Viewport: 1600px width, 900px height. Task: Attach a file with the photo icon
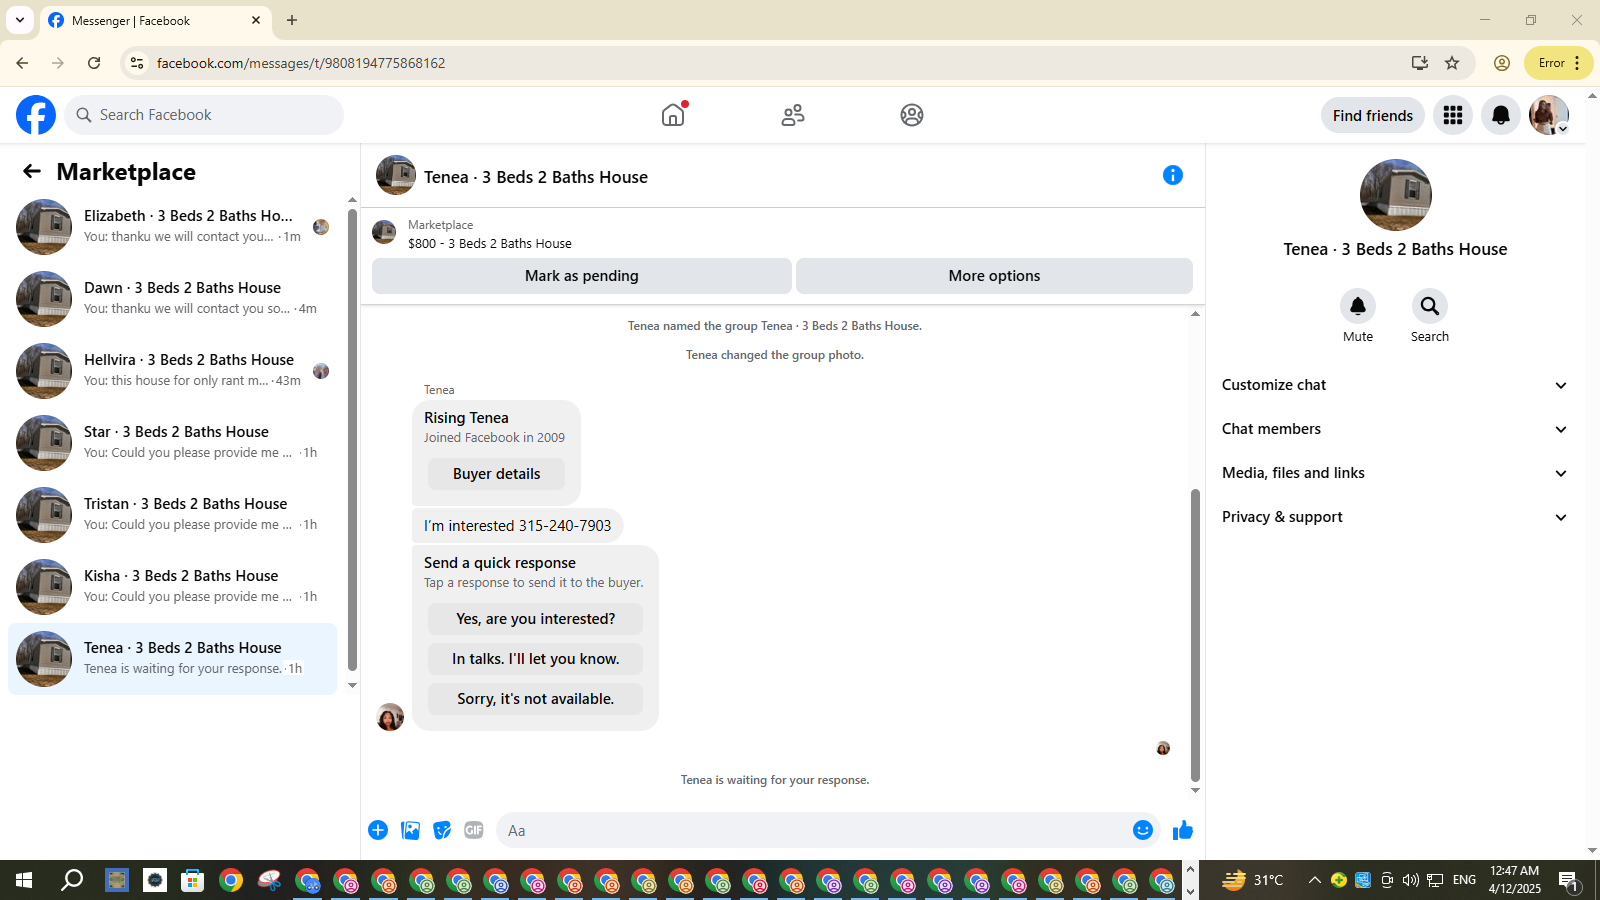(410, 830)
